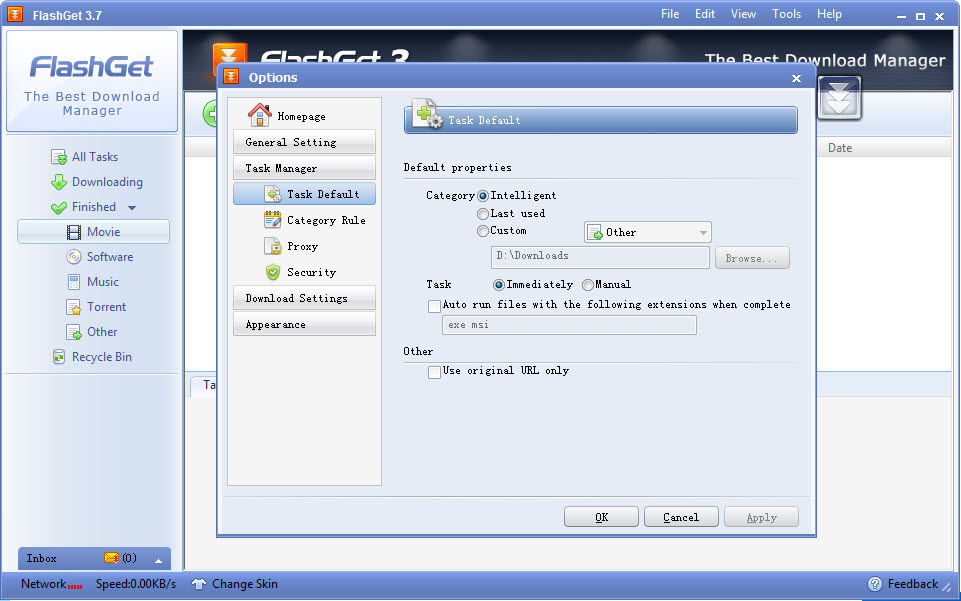Screen dimensions: 961x601
Task: Enable auto run files when complete
Action: (435, 306)
